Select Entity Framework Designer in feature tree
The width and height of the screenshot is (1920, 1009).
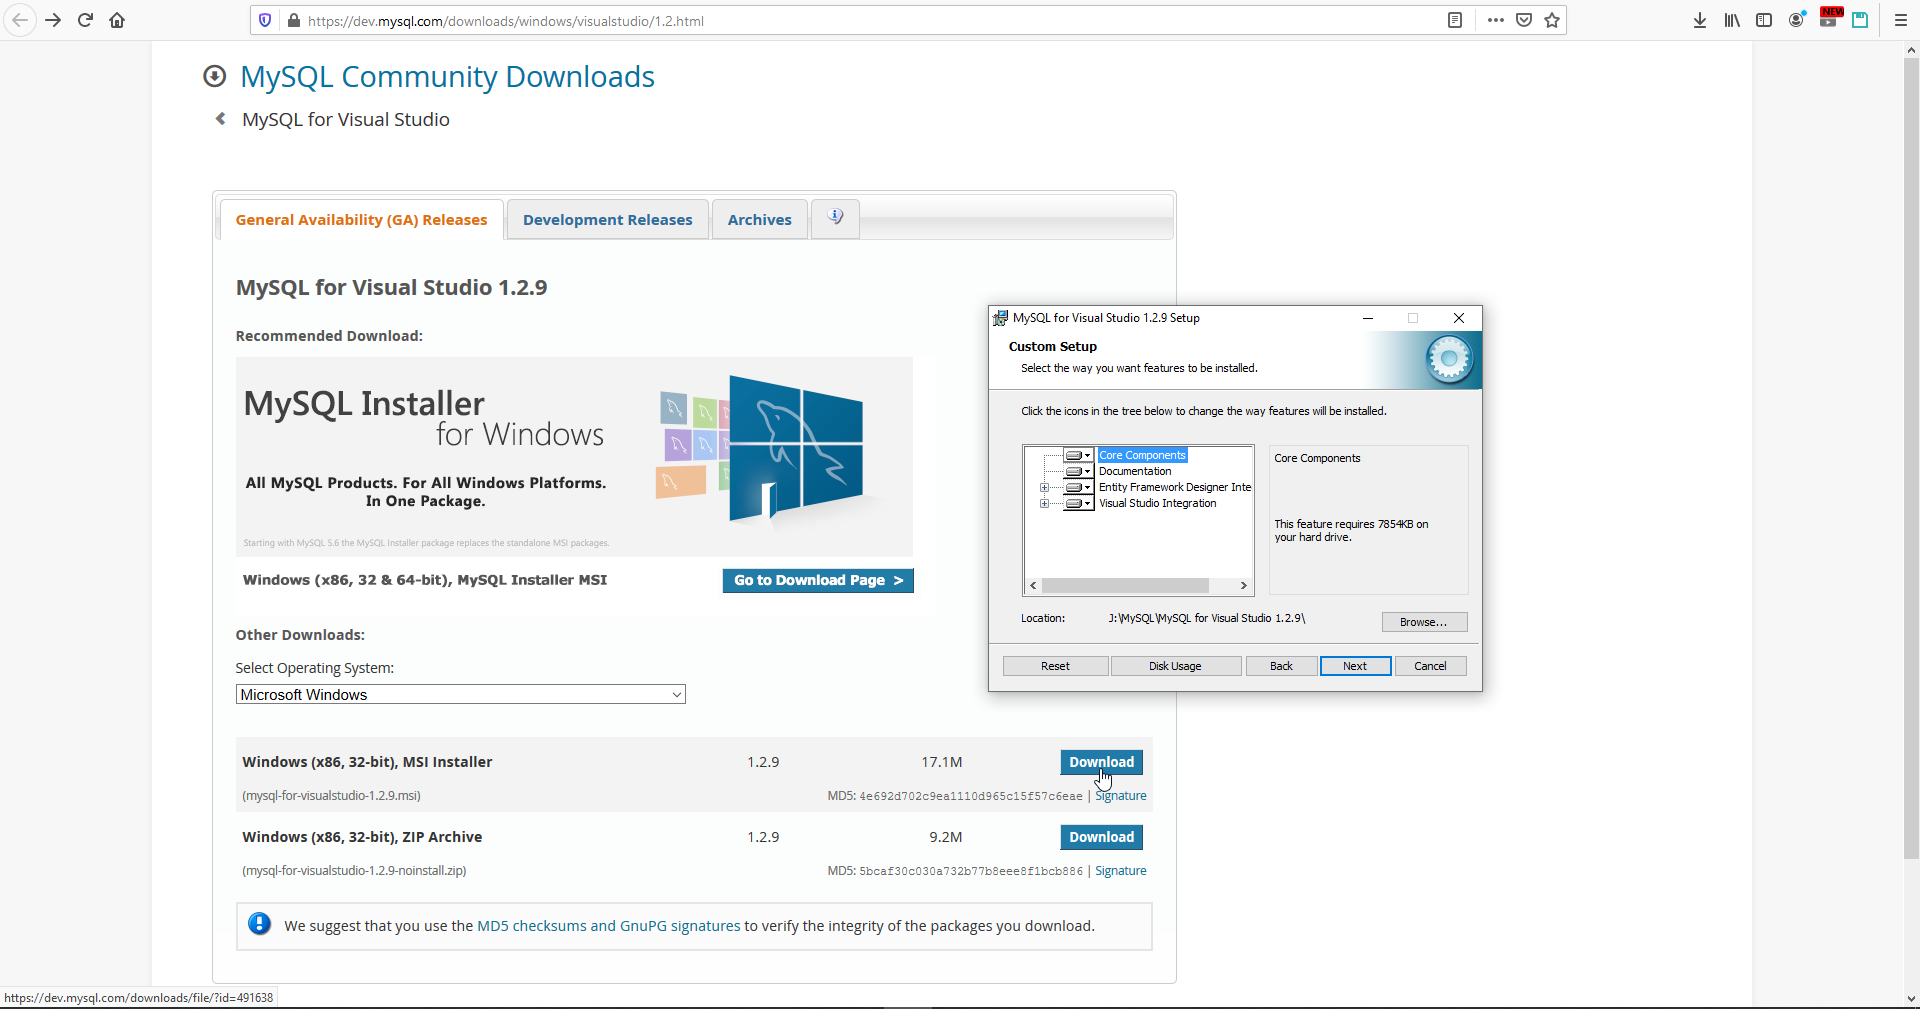click(x=1175, y=487)
